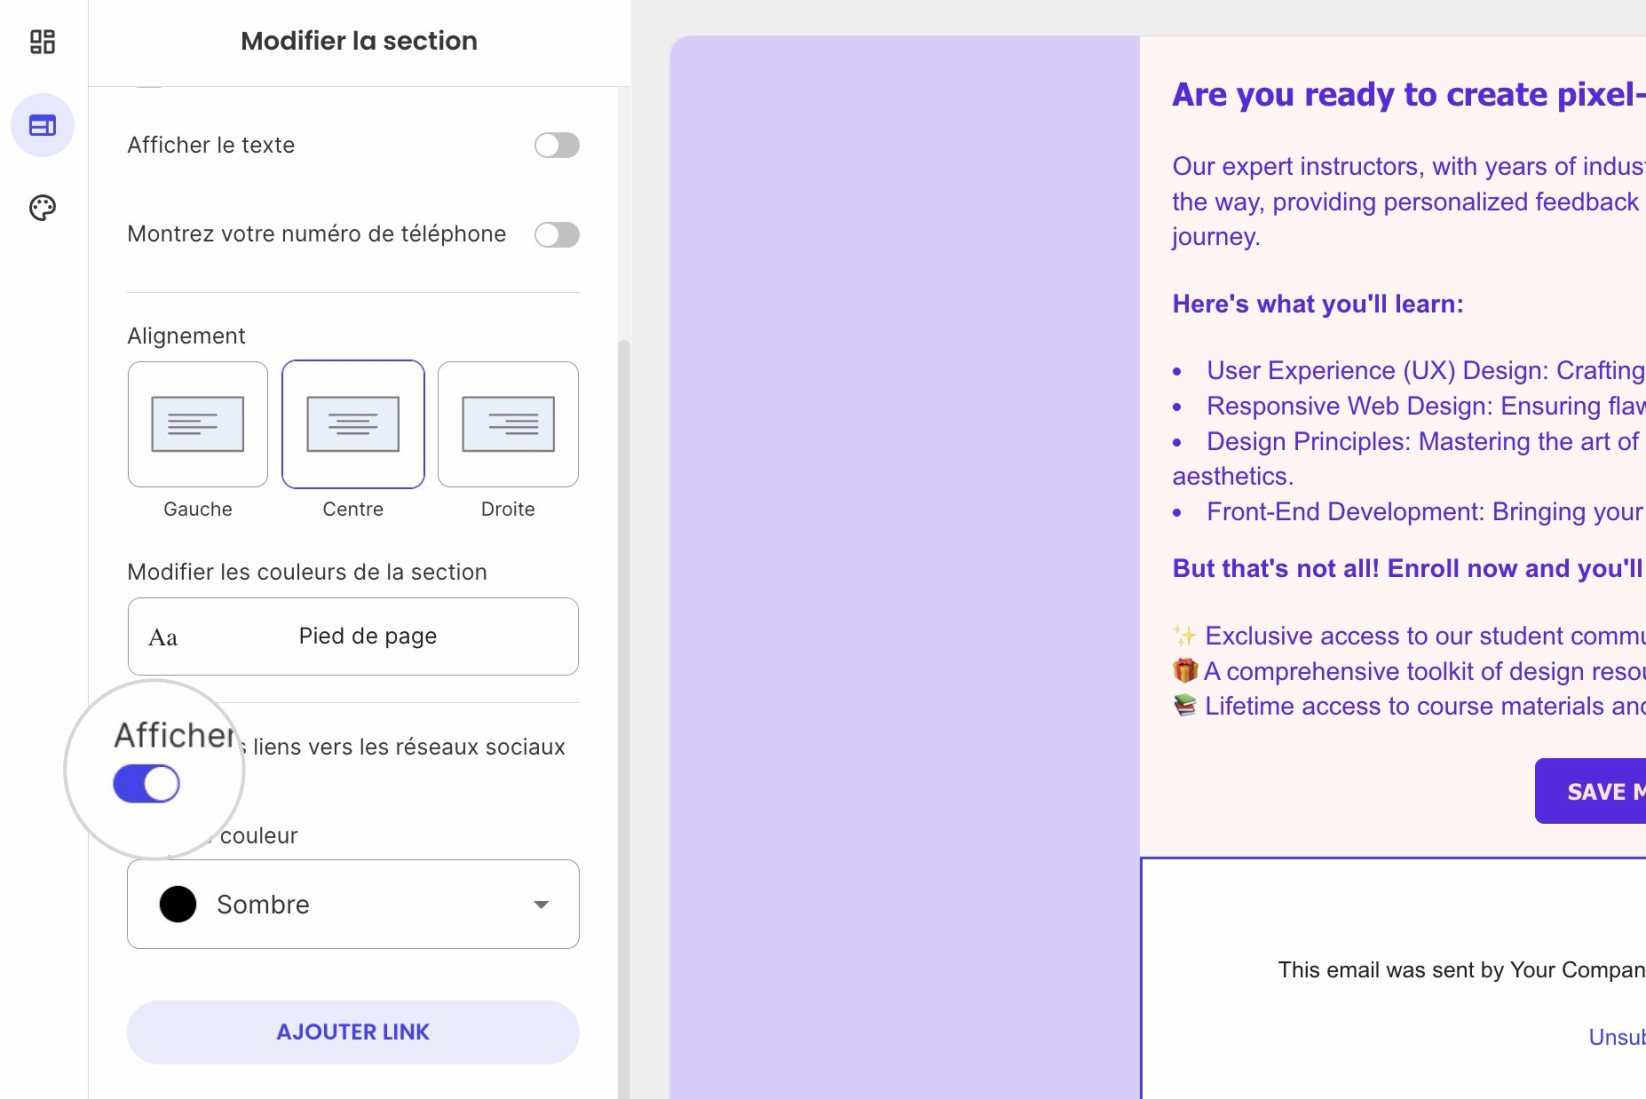Open the blocks grid icon in sidebar
The width and height of the screenshot is (1646, 1099).
coord(42,42)
